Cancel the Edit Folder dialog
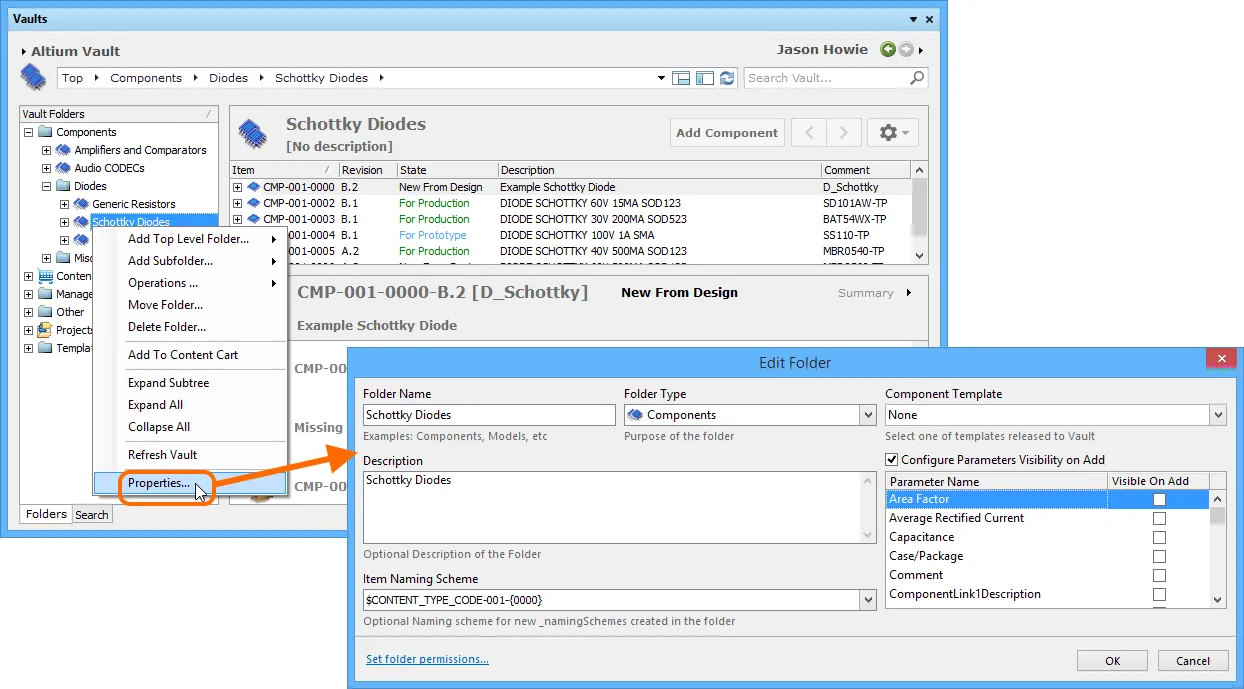1244x689 pixels. [1193, 660]
